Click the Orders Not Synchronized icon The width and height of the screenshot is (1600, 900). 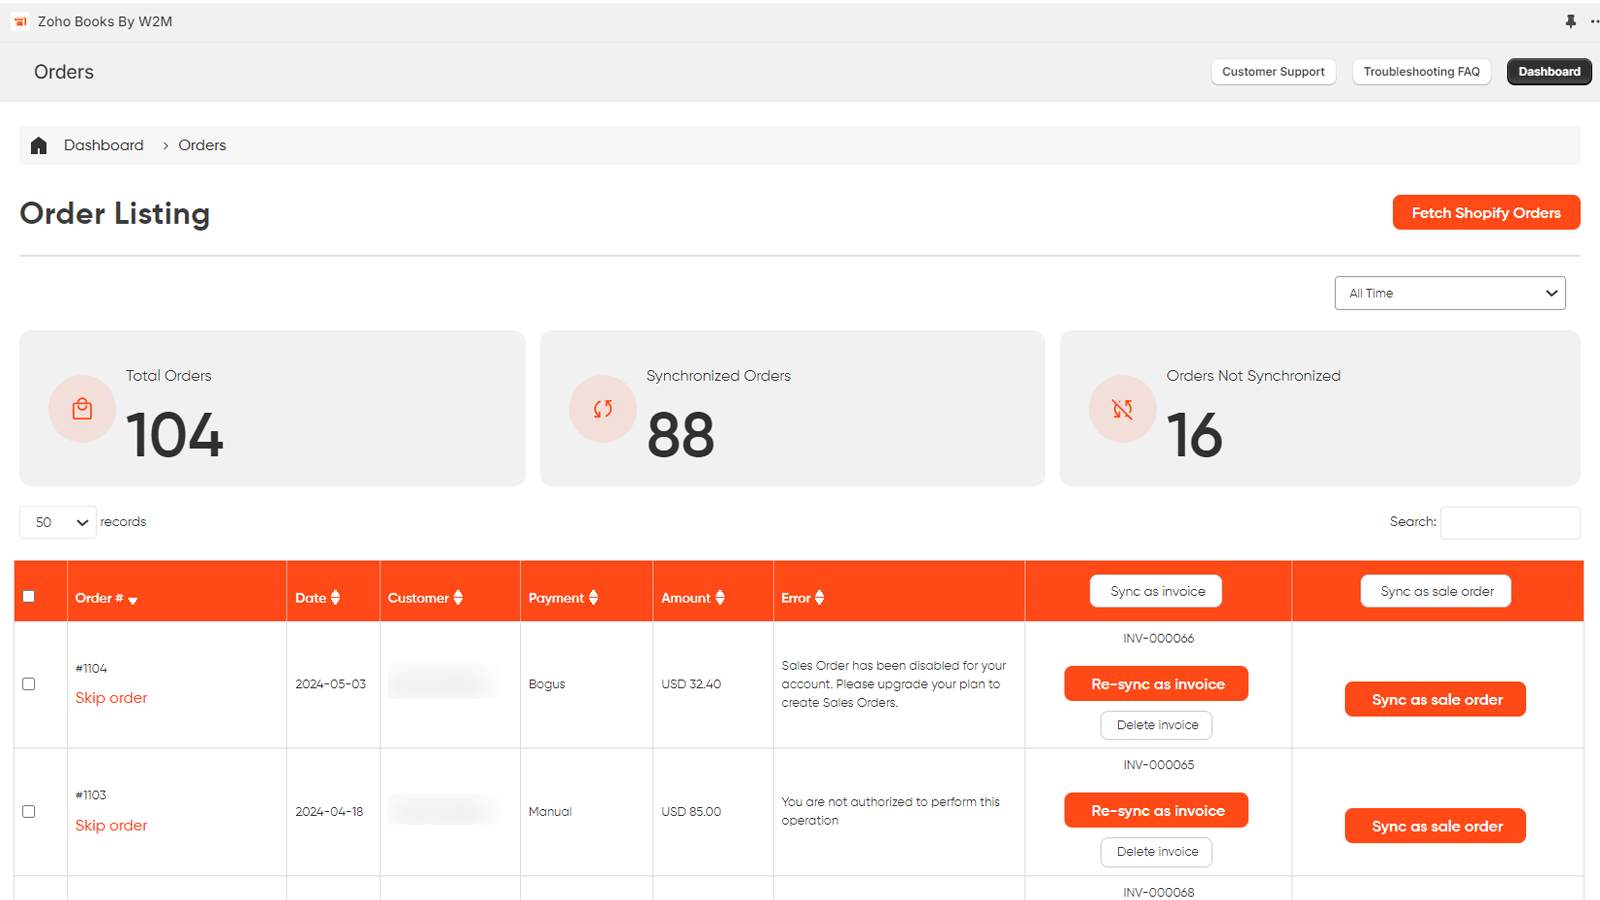click(x=1122, y=409)
